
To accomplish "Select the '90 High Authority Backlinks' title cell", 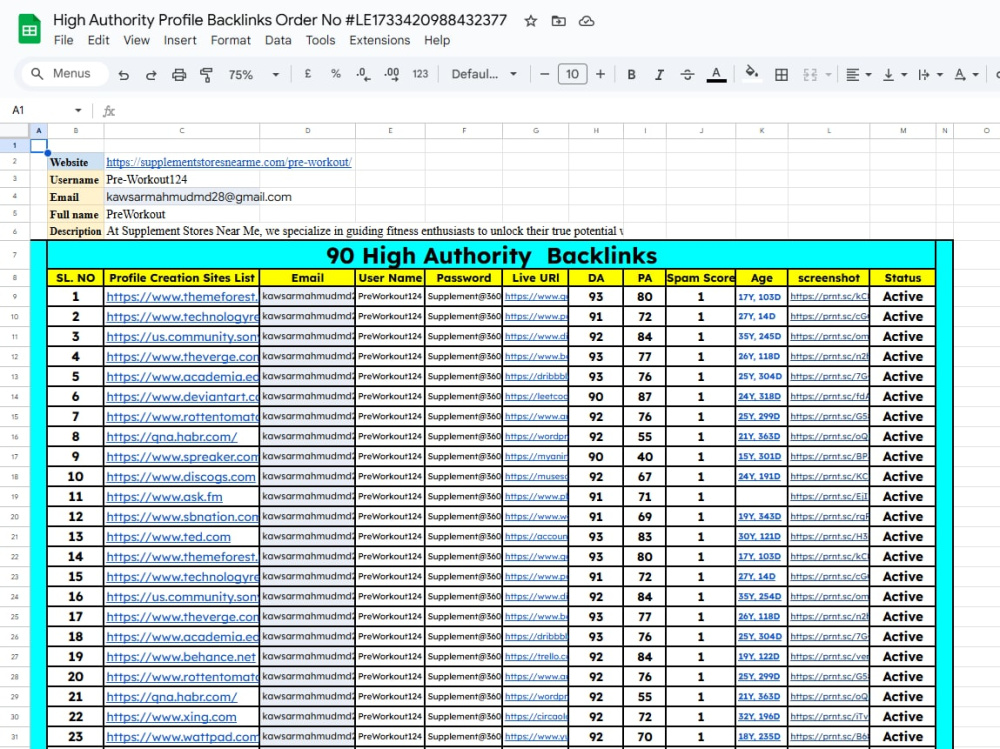I will (x=491, y=255).
